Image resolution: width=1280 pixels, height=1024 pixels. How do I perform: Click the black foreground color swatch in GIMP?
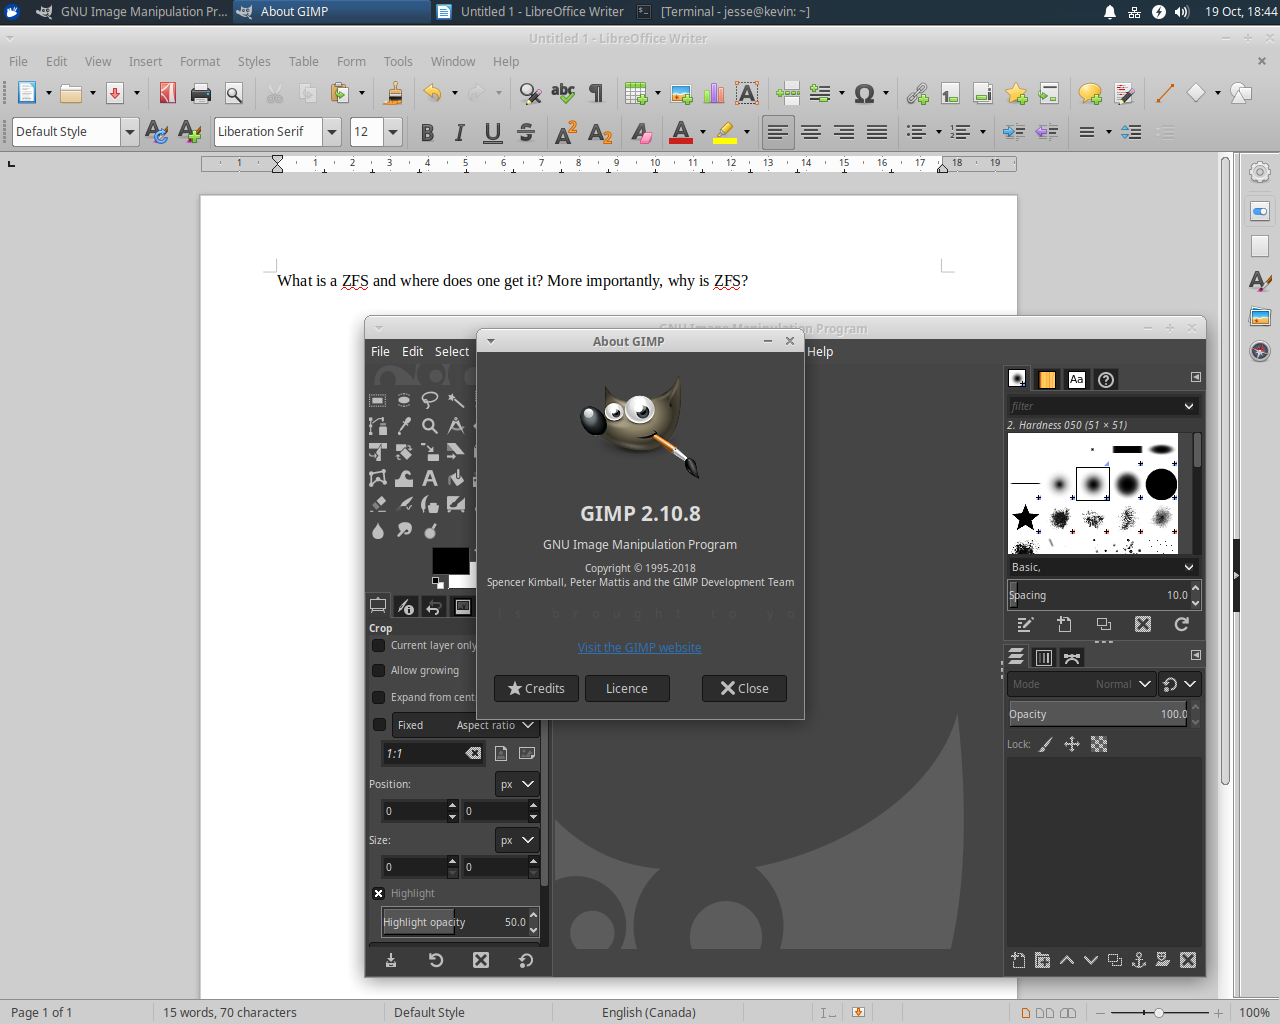click(450, 561)
